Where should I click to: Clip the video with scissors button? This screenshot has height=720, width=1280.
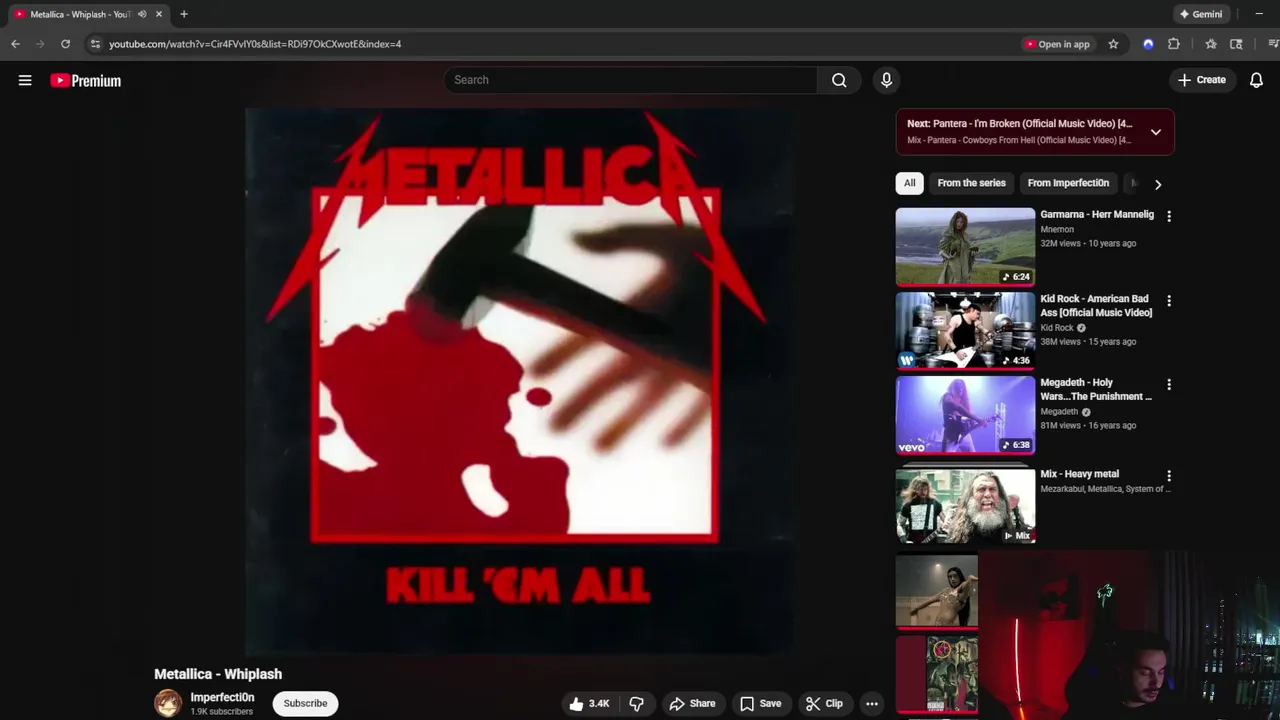click(x=825, y=703)
